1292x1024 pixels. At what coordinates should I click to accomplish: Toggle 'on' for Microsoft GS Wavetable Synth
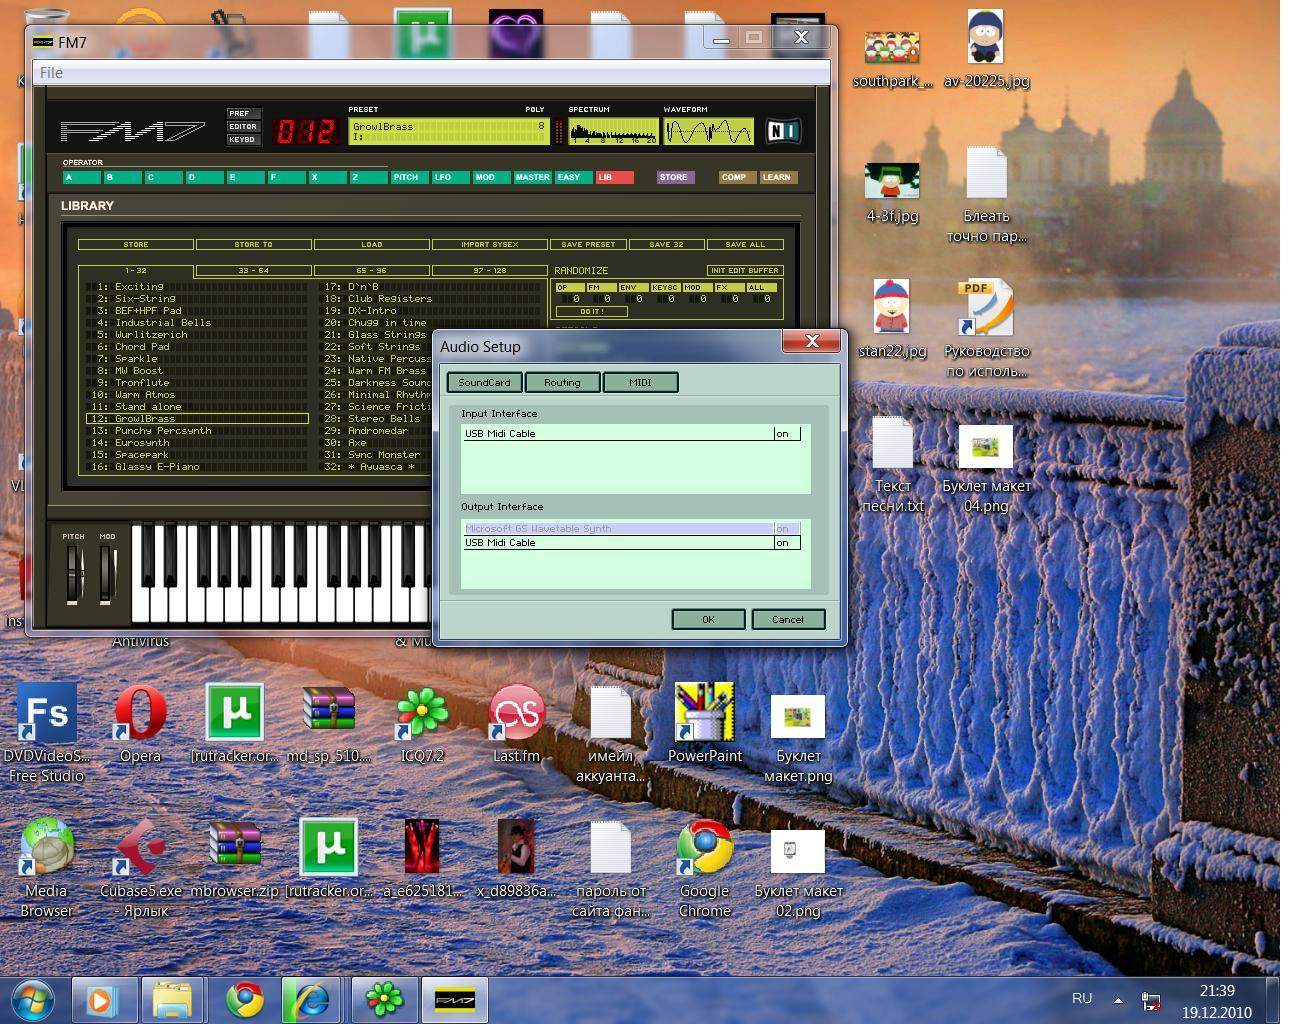coord(786,528)
